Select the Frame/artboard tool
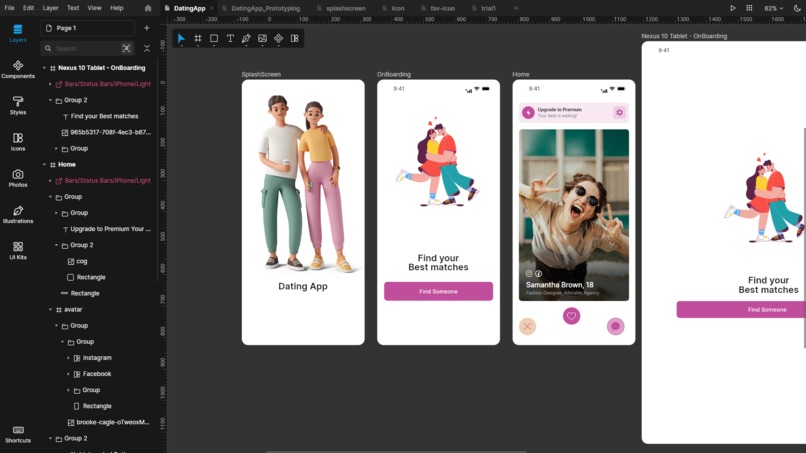 197,39
